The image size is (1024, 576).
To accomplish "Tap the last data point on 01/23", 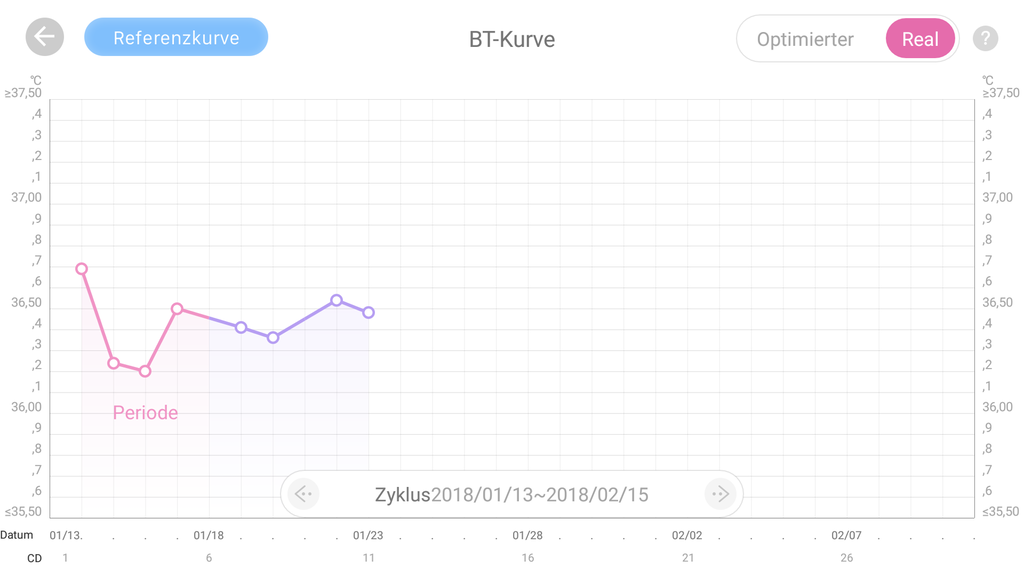I will click(x=369, y=313).
